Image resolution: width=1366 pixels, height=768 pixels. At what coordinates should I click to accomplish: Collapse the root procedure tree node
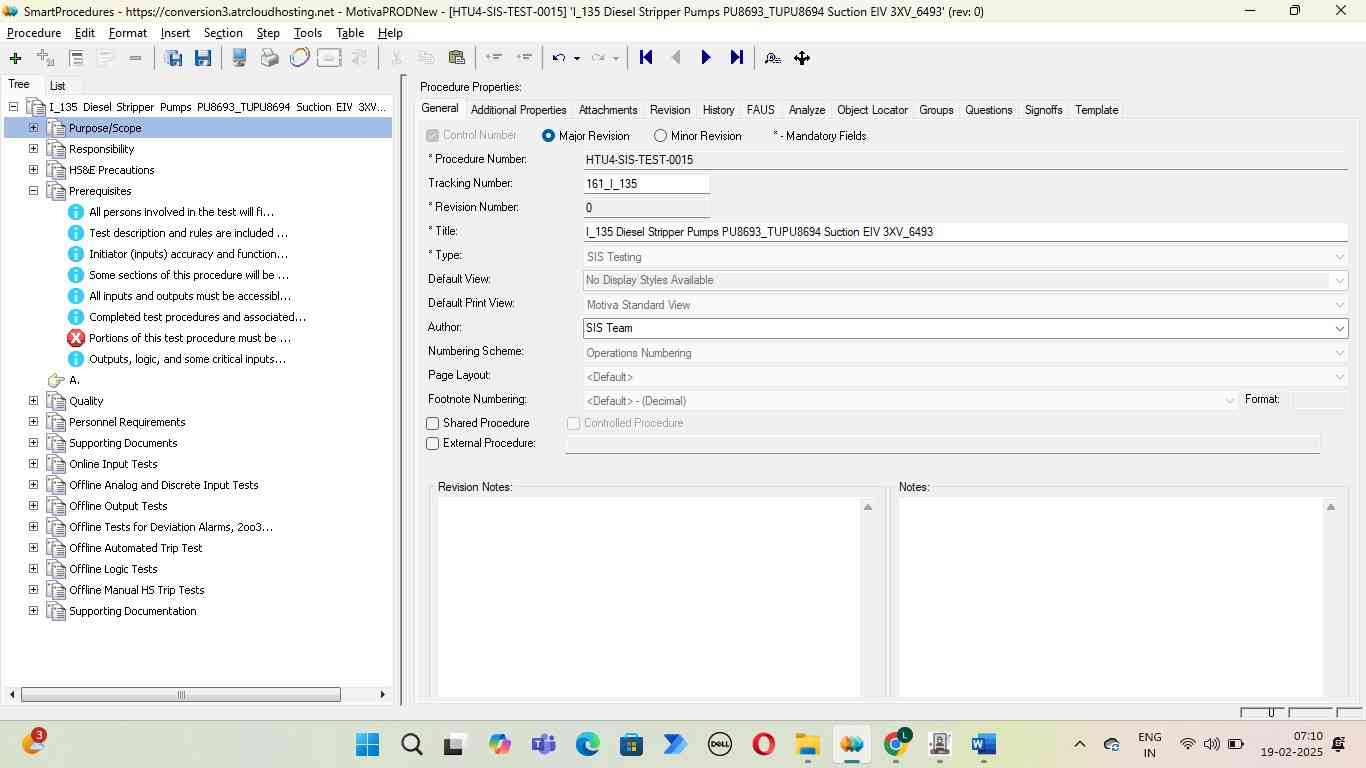(14, 107)
